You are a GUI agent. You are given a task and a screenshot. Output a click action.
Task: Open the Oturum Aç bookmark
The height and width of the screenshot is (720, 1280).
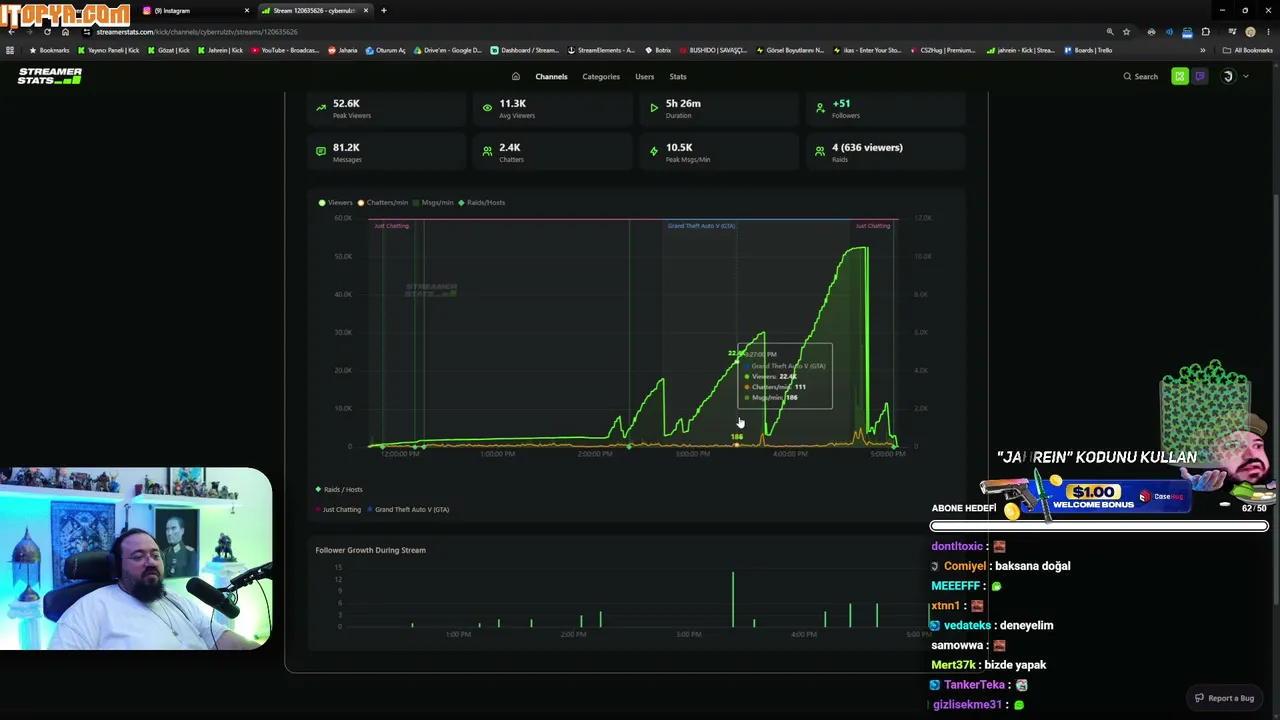386,50
